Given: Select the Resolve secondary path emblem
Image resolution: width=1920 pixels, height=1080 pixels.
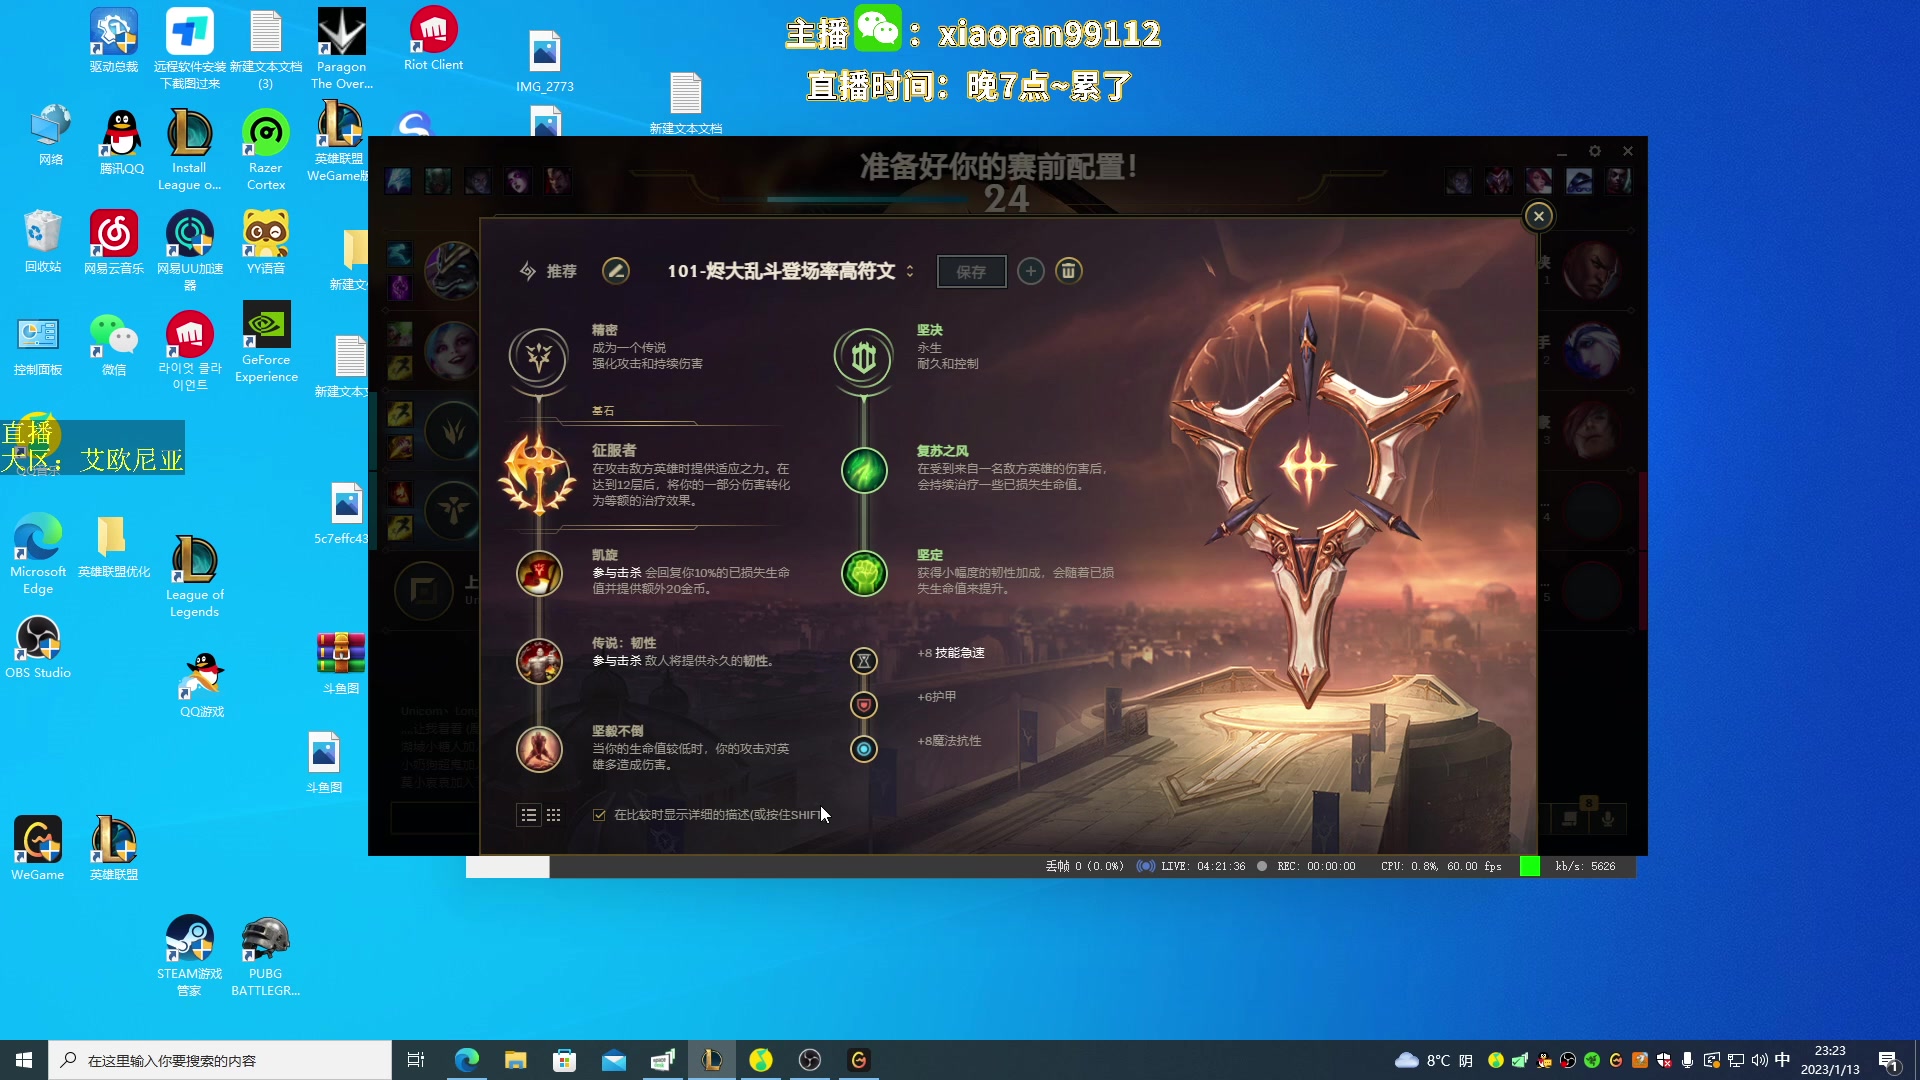Looking at the screenshot, I should click(x=864, y=357).
